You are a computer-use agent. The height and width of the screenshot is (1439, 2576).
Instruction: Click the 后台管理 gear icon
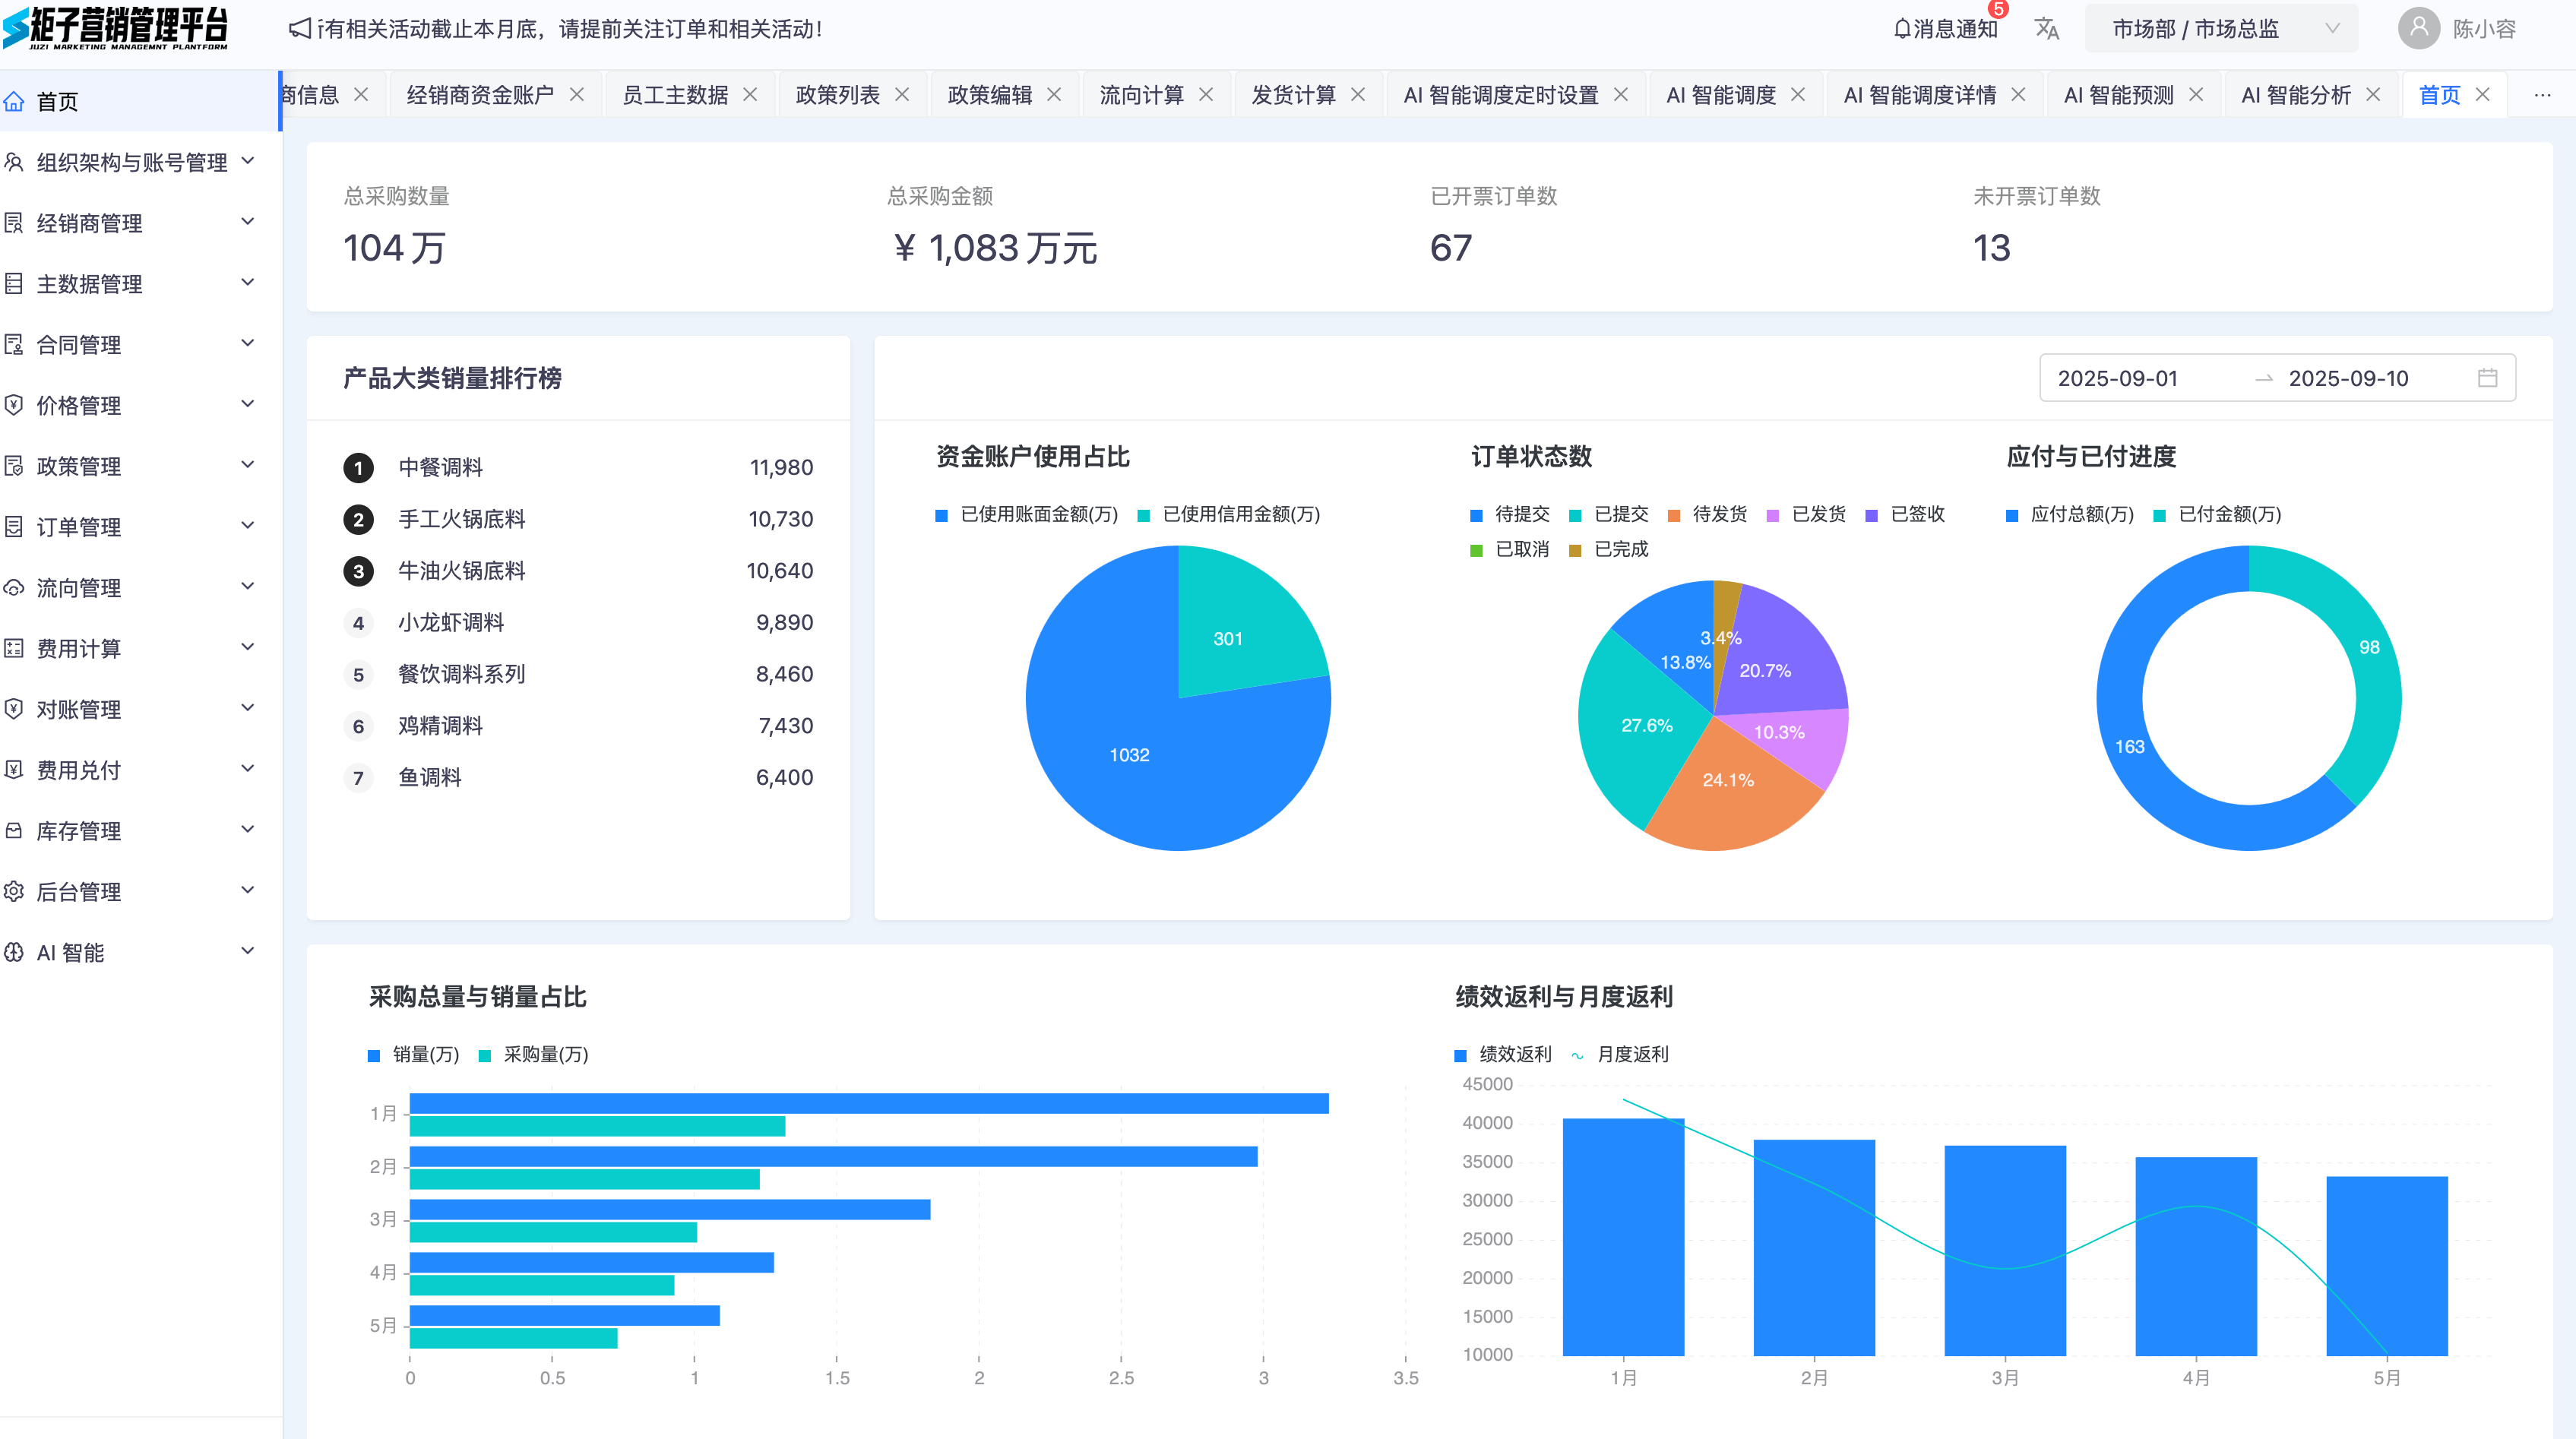14,891
